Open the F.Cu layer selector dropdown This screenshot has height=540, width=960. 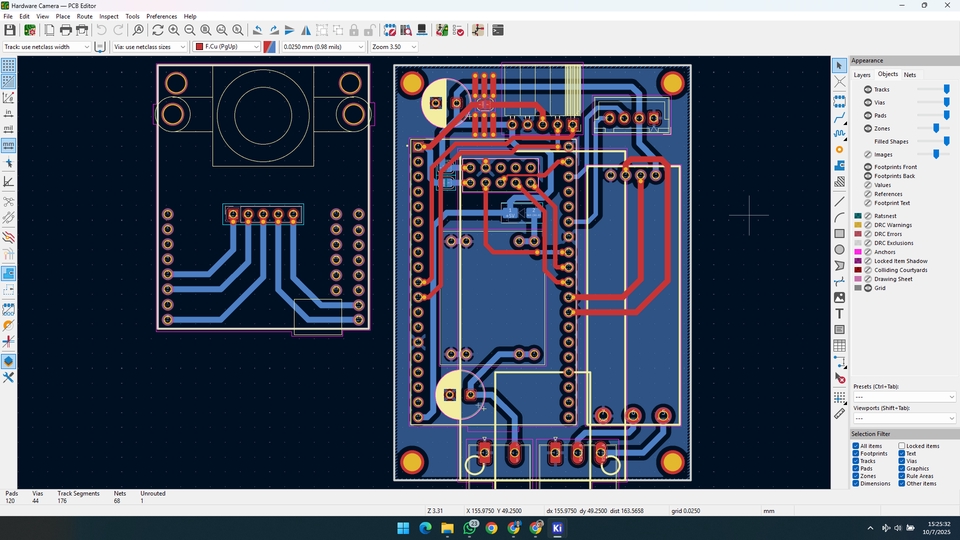tap(227, 47)
